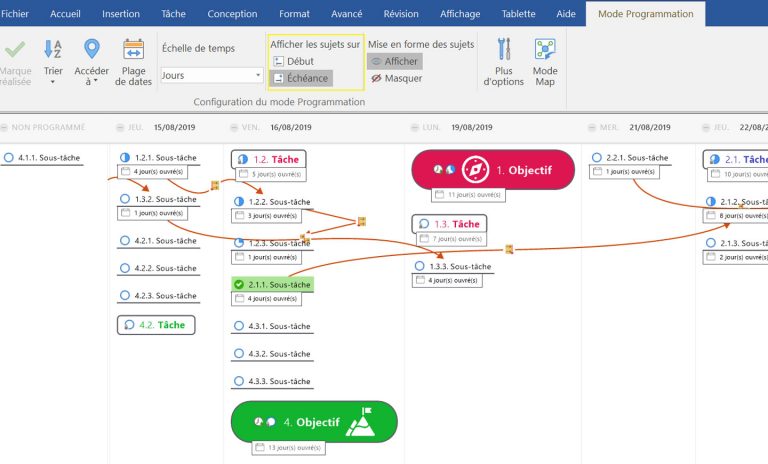
Task: Open the Plage de dates calendar tool
Action: 133,51
